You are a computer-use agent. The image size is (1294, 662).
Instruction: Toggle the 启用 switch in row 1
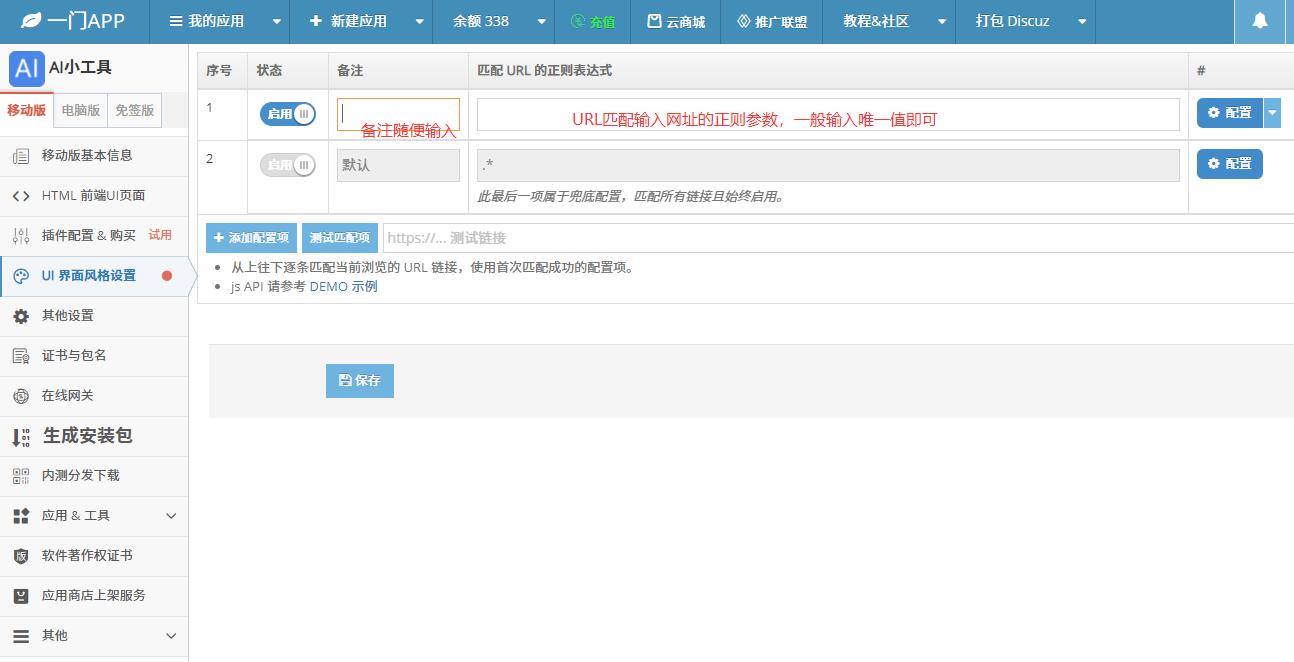(x=288, y=114)
